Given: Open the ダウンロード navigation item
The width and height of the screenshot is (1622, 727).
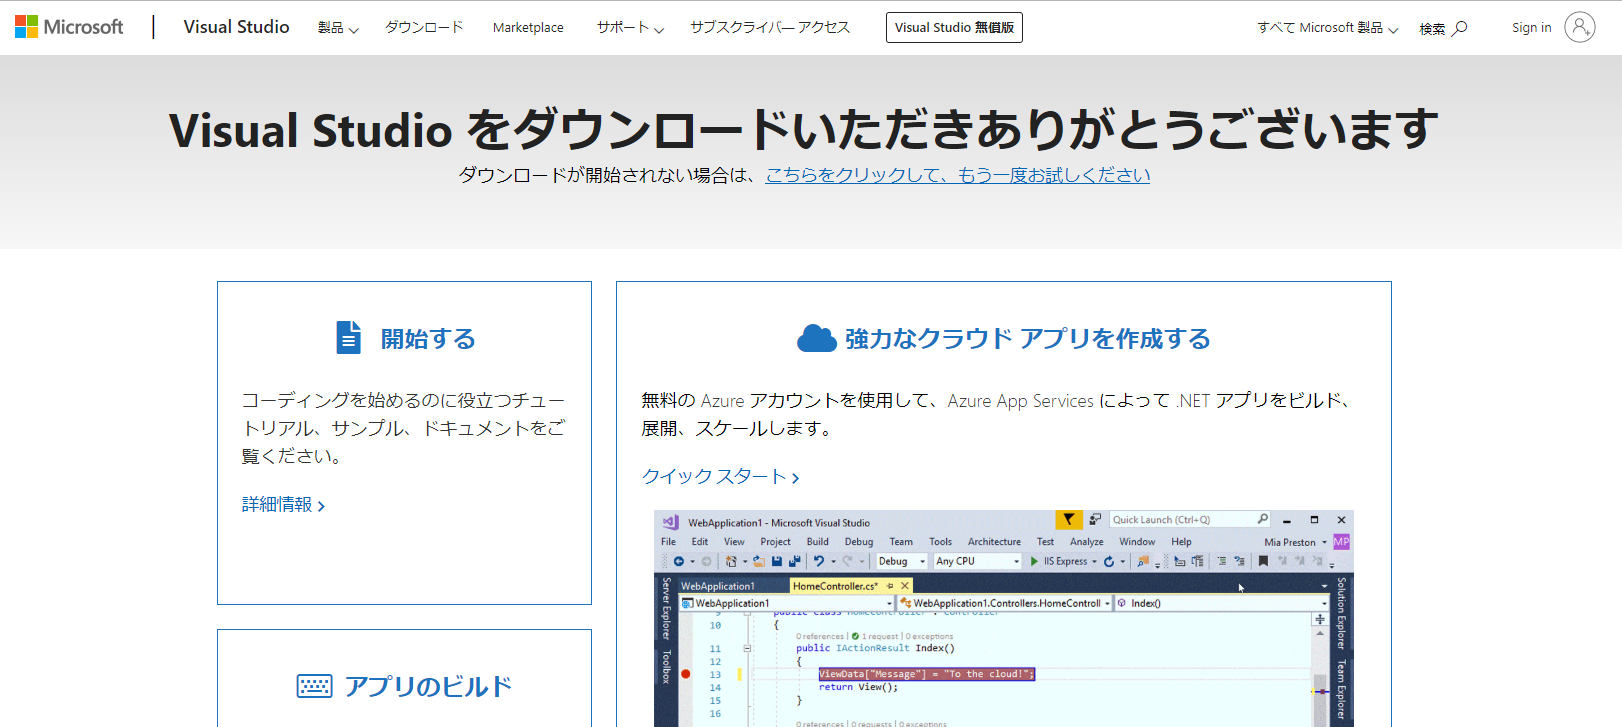Looking at the screenshot, I should [x=424, y=27].
